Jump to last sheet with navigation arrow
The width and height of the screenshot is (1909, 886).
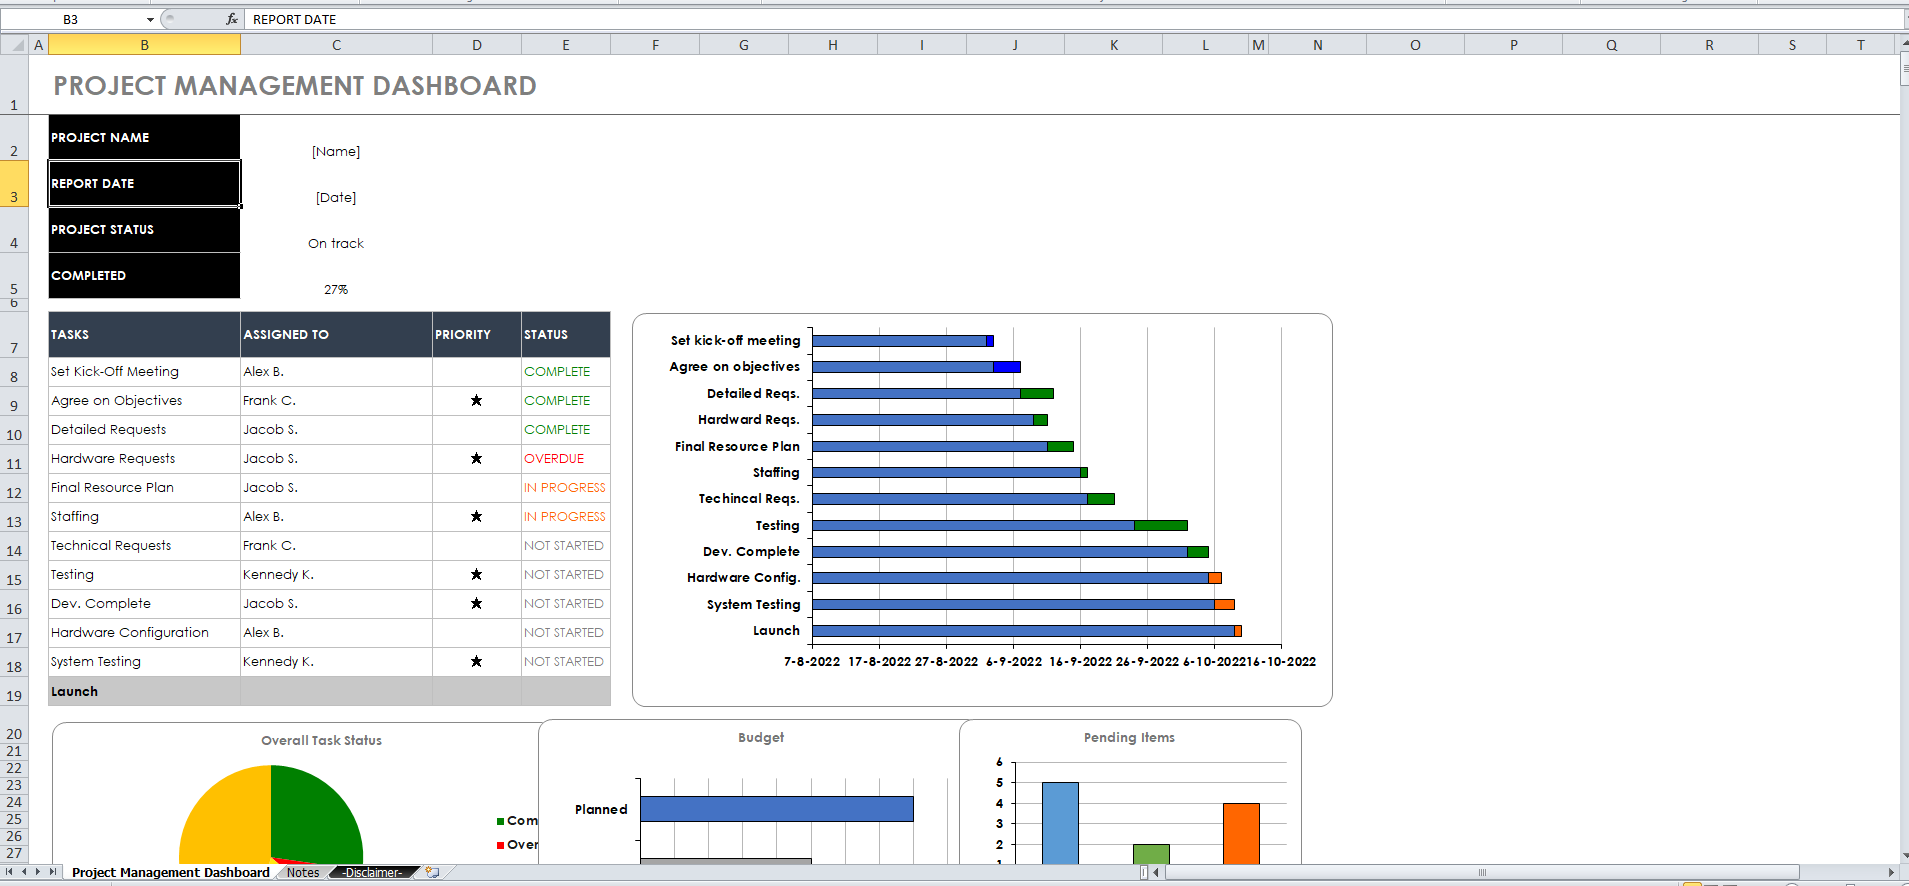(x=52, y=872)
